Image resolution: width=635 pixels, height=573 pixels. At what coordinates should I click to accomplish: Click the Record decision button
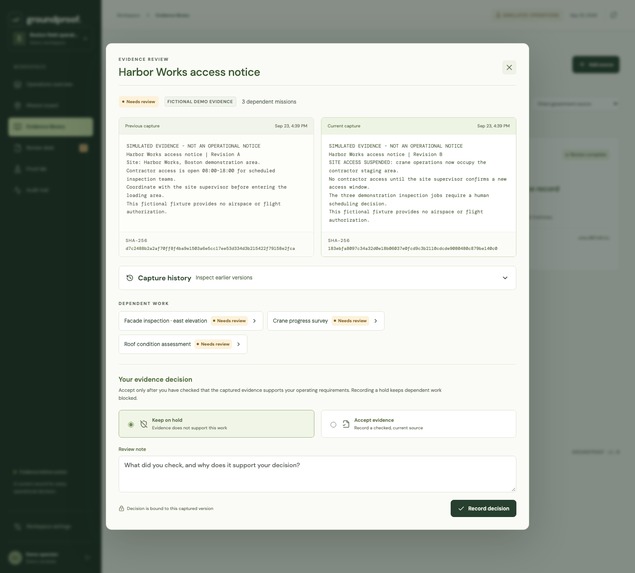[483, 509]
